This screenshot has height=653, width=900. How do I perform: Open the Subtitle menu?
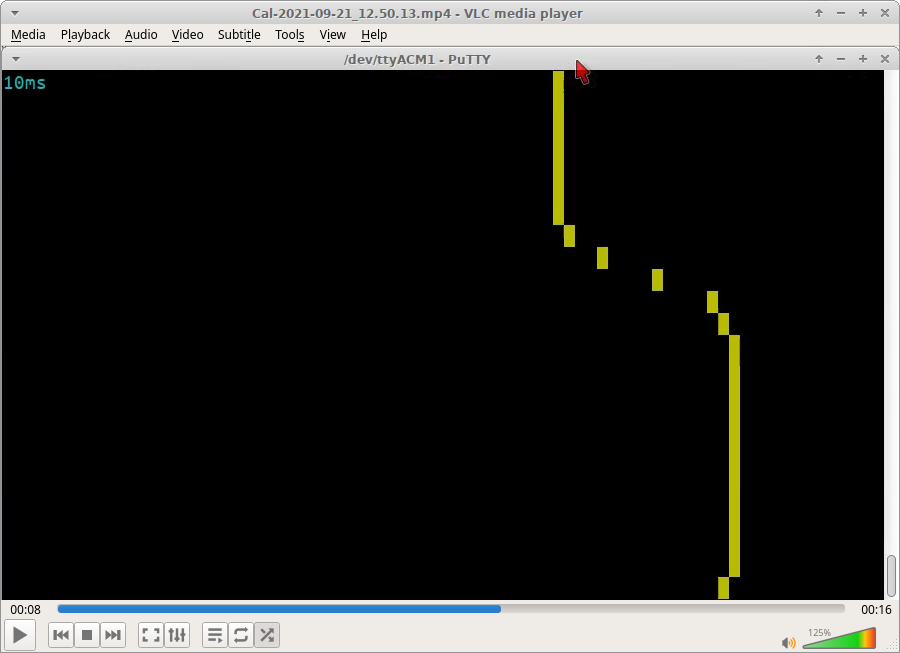click(x=239, y=35)
